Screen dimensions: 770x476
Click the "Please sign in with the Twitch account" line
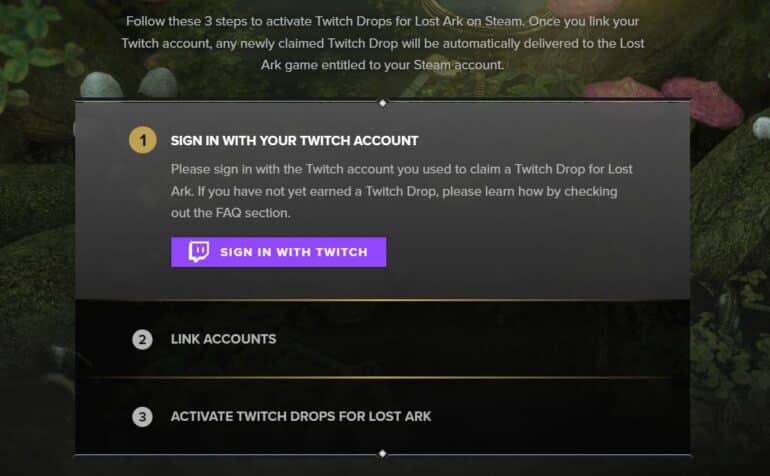tap(401, 169)
